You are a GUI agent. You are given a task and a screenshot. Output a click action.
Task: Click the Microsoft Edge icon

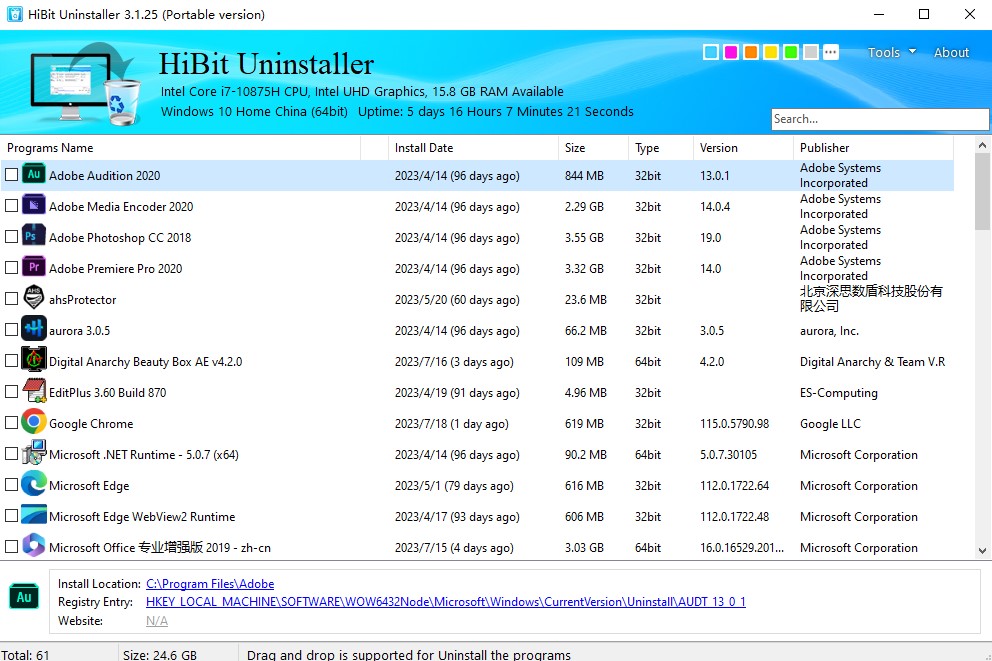[34, 485]
